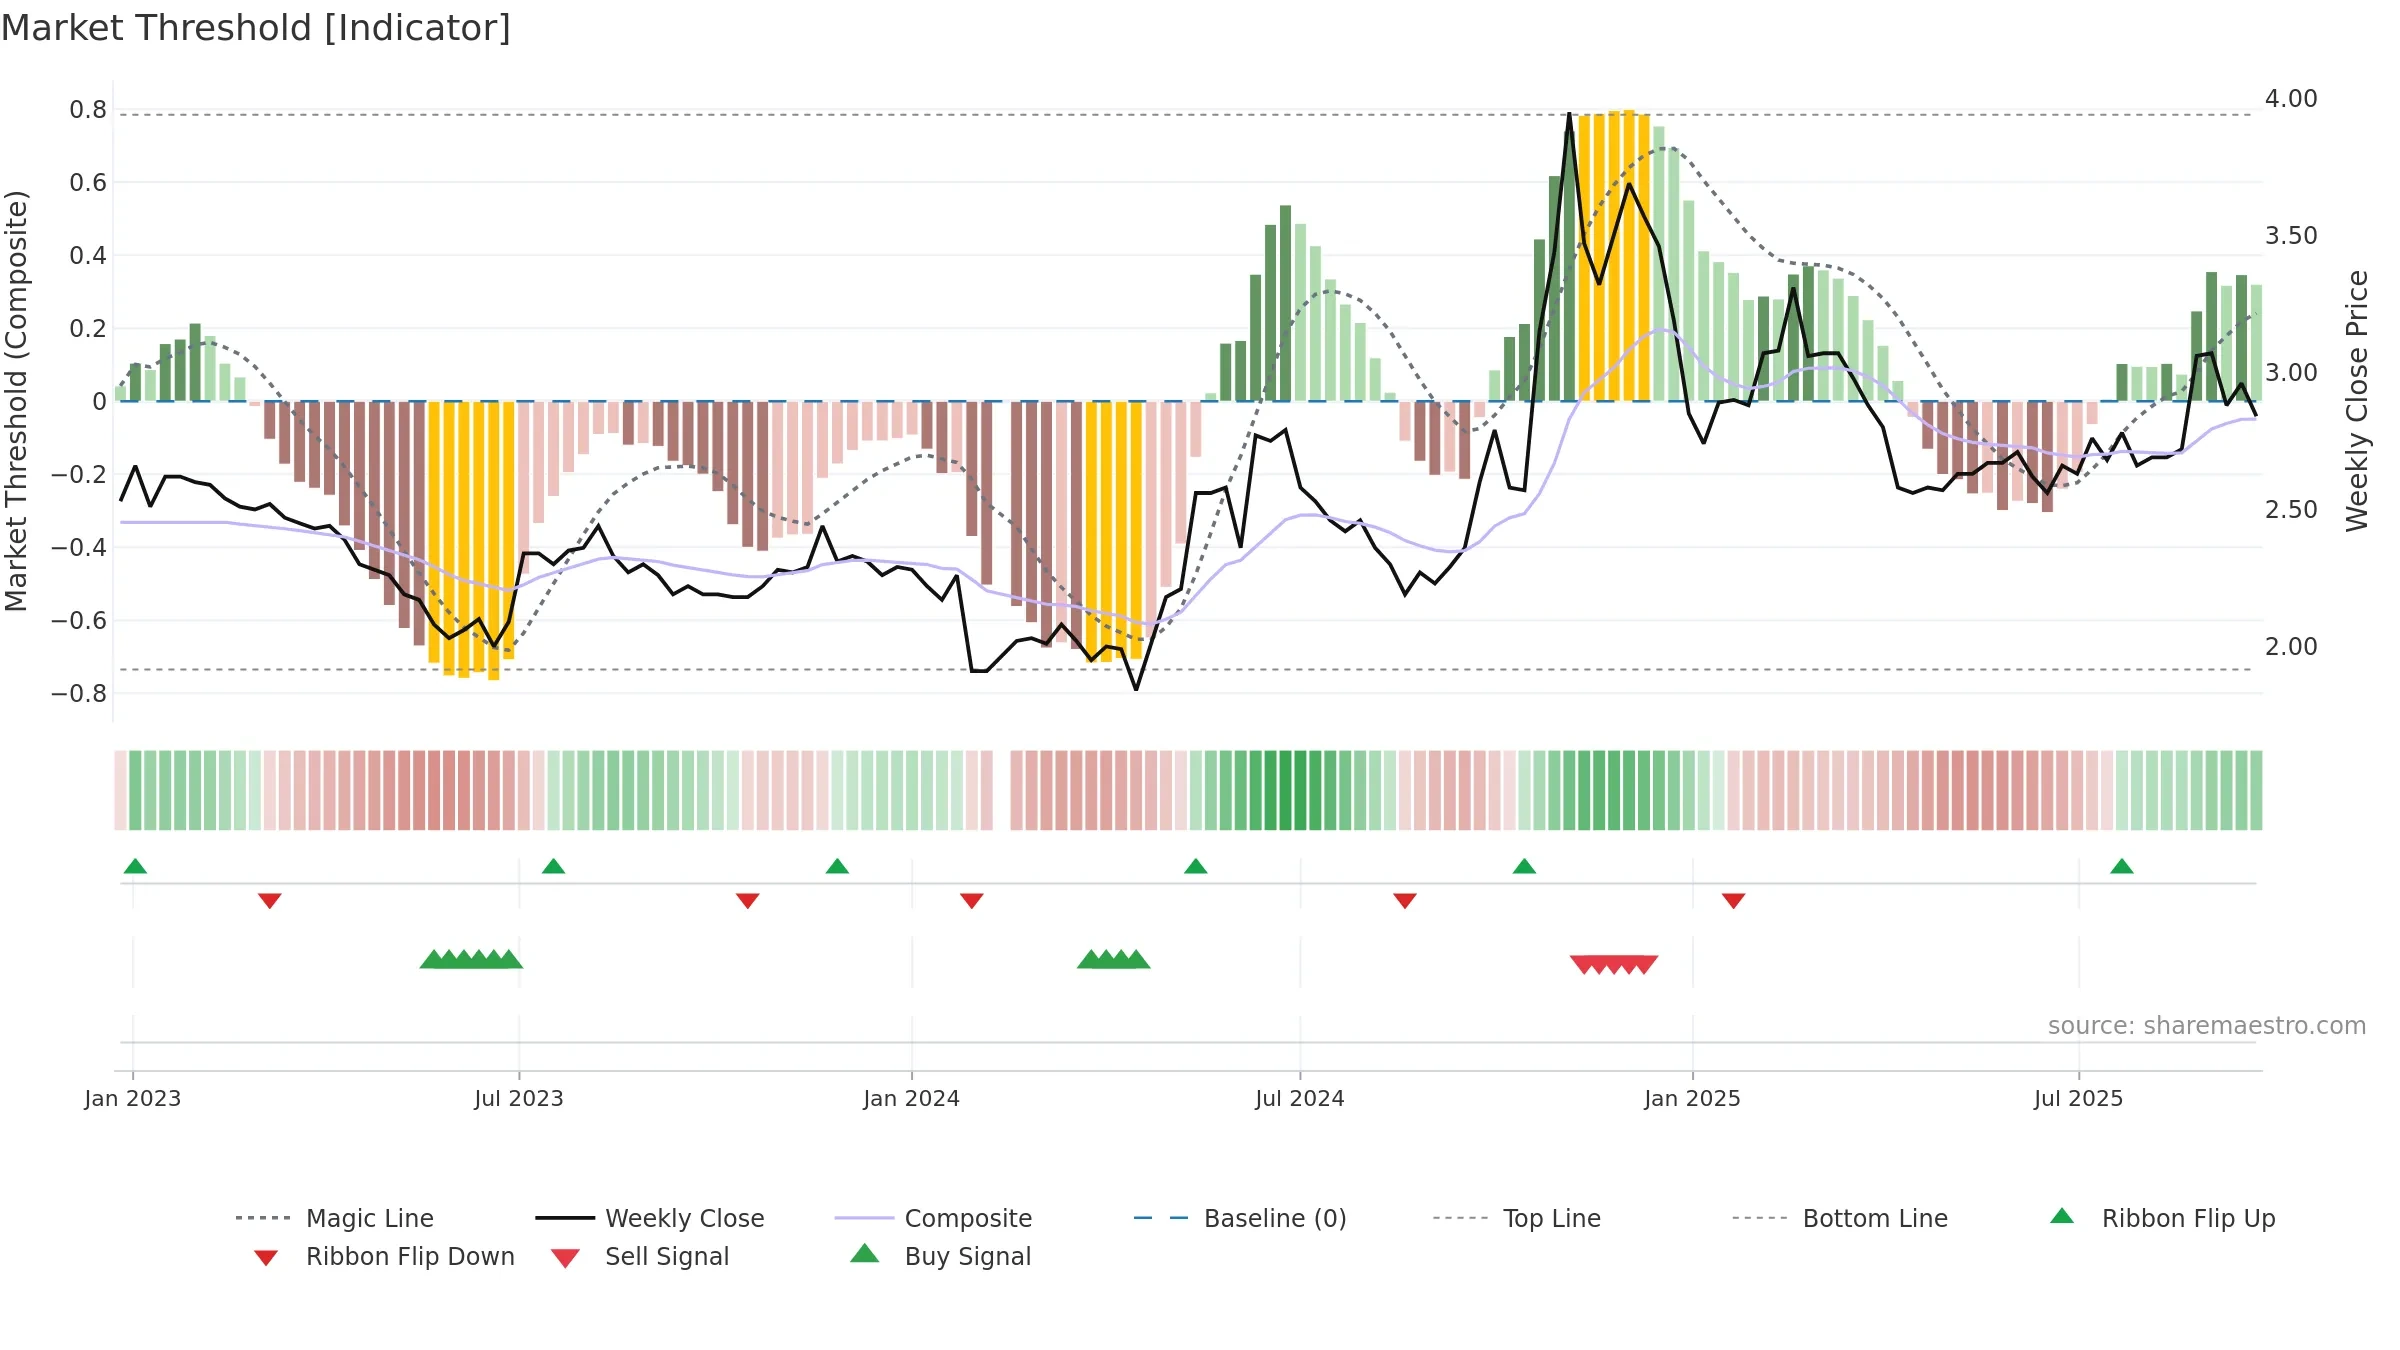Toggle the Ribbon Flip Up legend entry
The image size is (2400, 1350).
point(2162,1218)
